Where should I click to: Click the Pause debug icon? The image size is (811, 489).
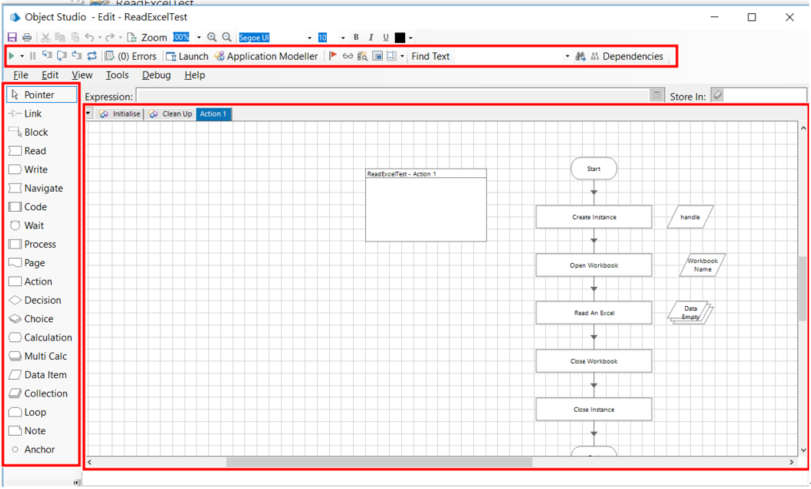pyautogui.click(x=33, y=56)
